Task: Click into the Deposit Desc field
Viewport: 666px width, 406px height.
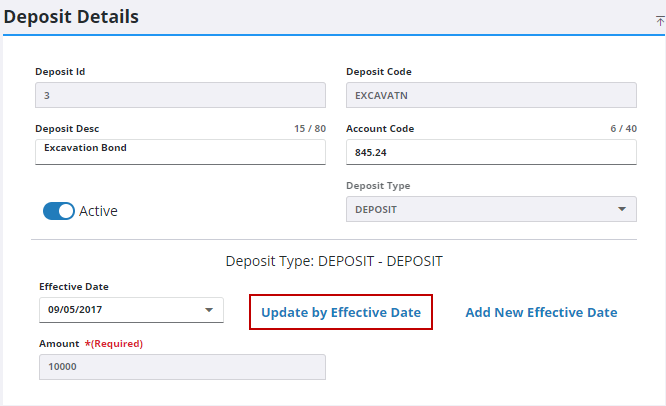Action: tap(180, 150)
